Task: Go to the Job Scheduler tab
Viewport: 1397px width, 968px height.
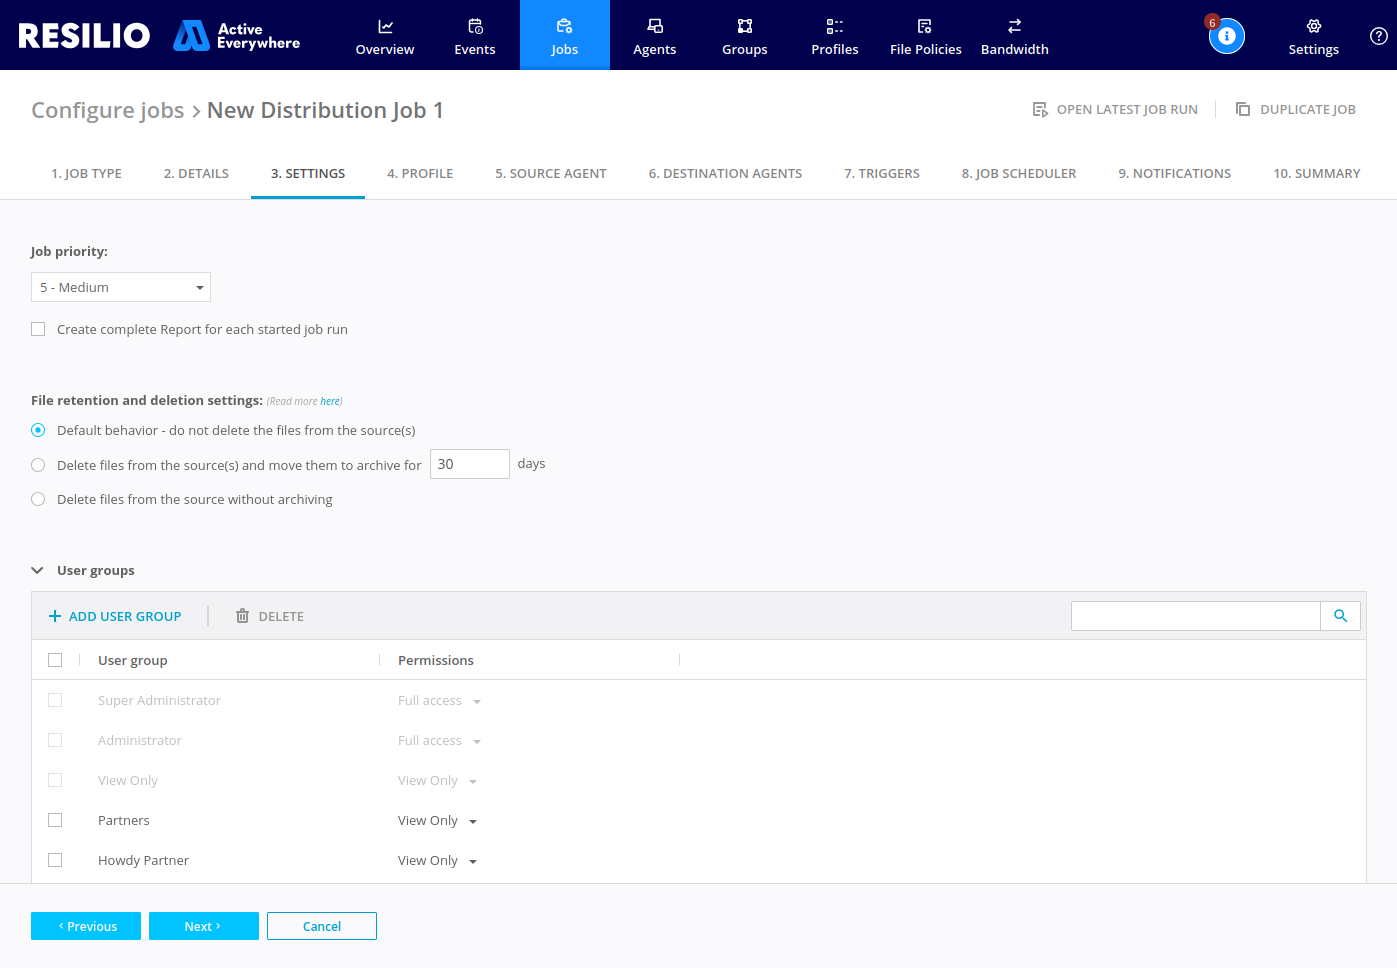Action: [x=1018, y=173]
